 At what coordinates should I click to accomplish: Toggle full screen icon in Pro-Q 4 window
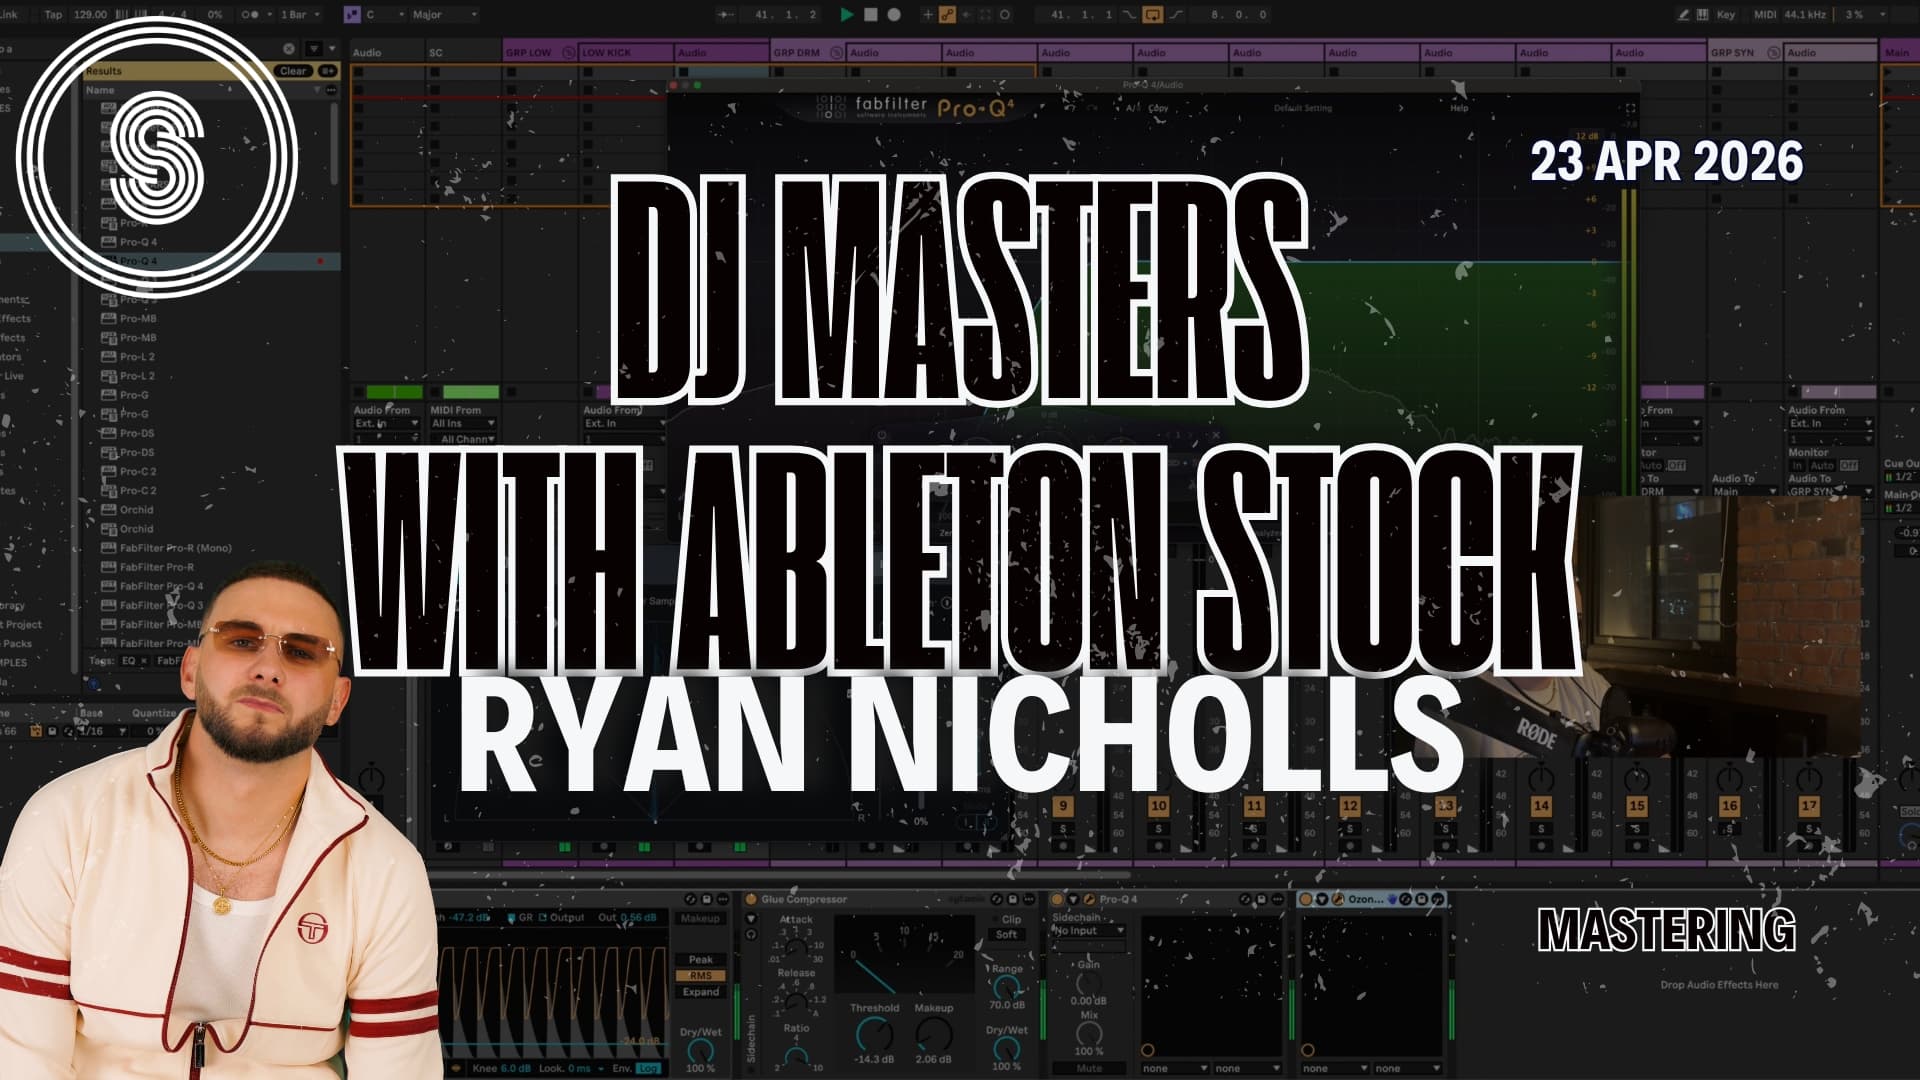tap(1630, 108)
